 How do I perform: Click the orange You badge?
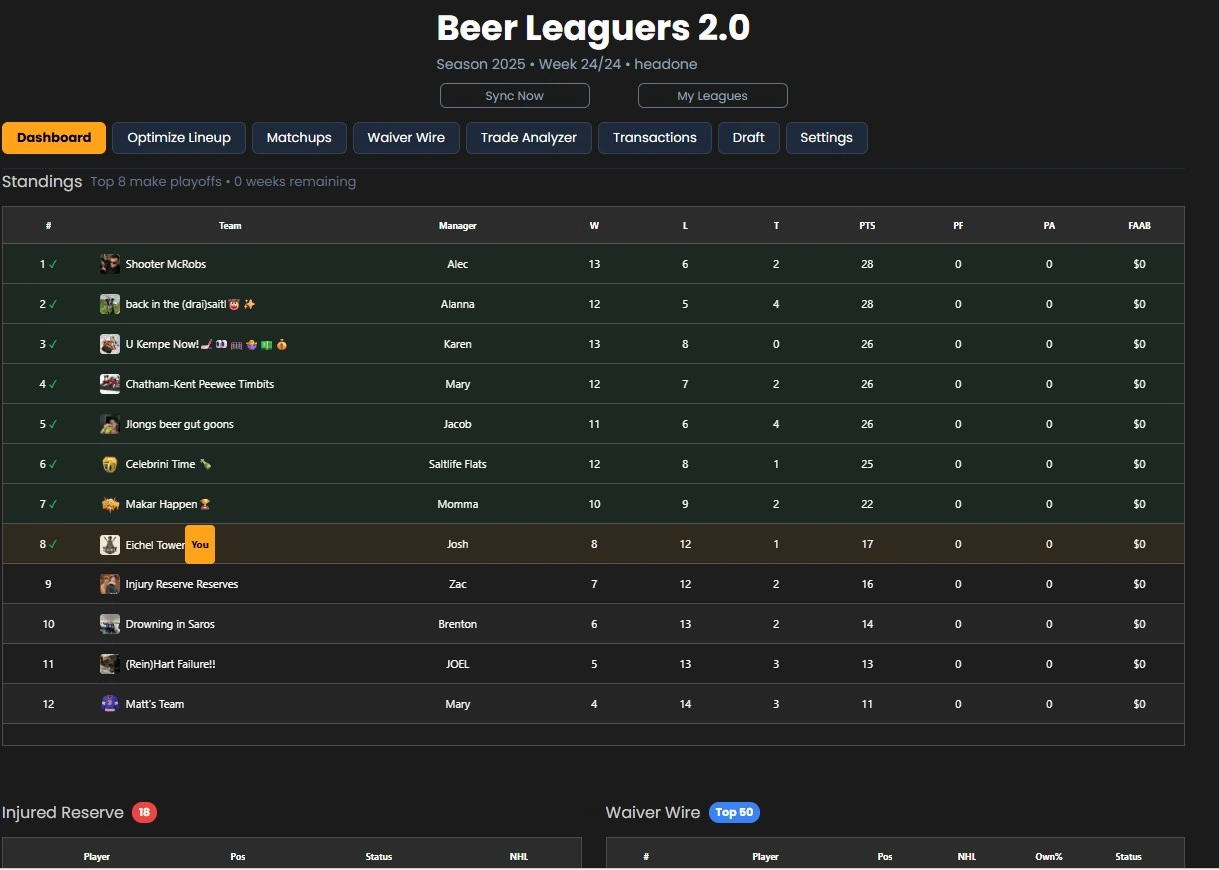[200, 544]
